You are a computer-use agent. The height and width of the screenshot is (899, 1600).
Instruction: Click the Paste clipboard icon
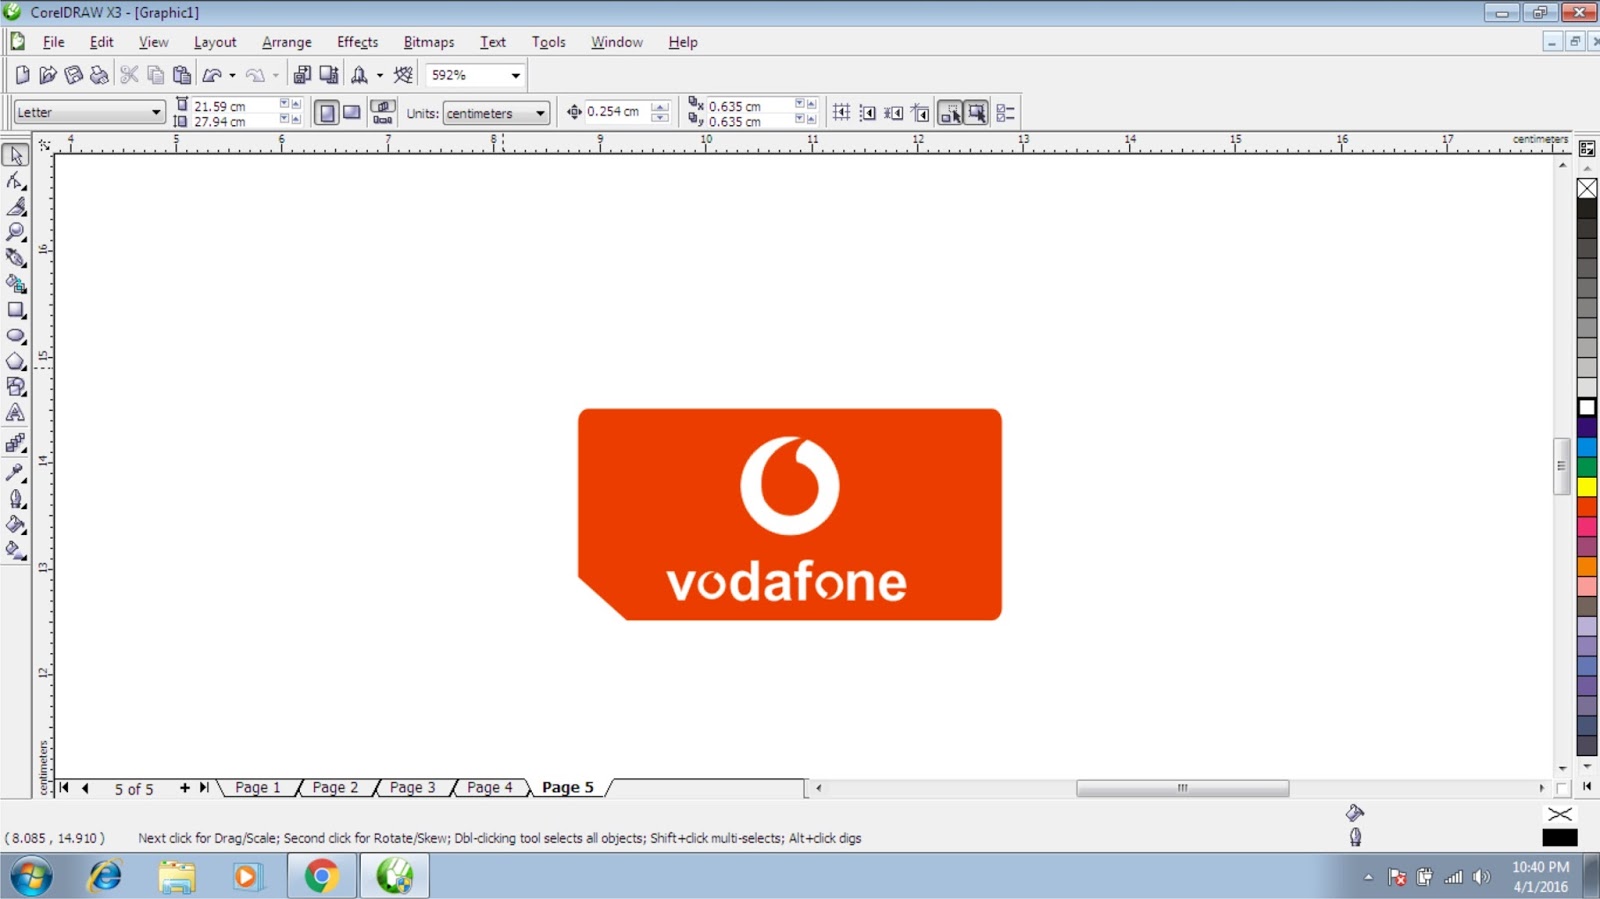pos(181,75)
